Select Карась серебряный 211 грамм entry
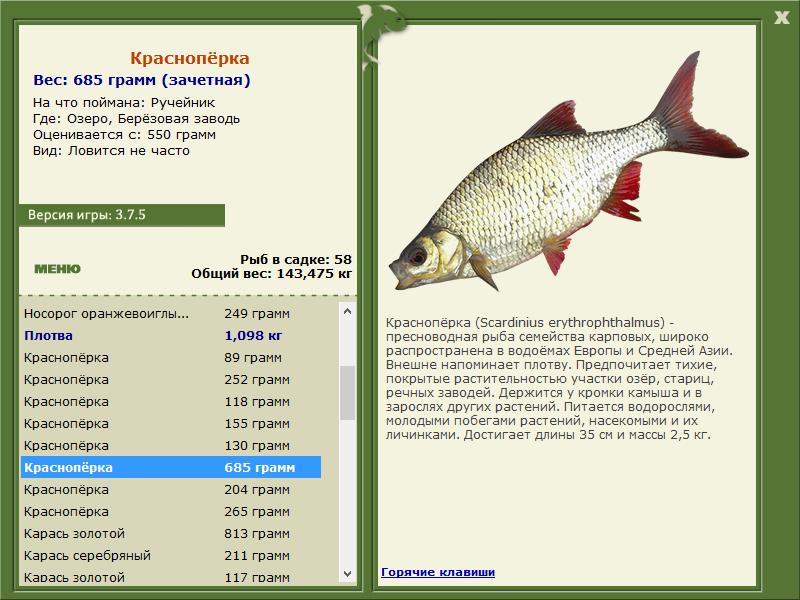This screenshot has height=600, width=800. (171, 555)
